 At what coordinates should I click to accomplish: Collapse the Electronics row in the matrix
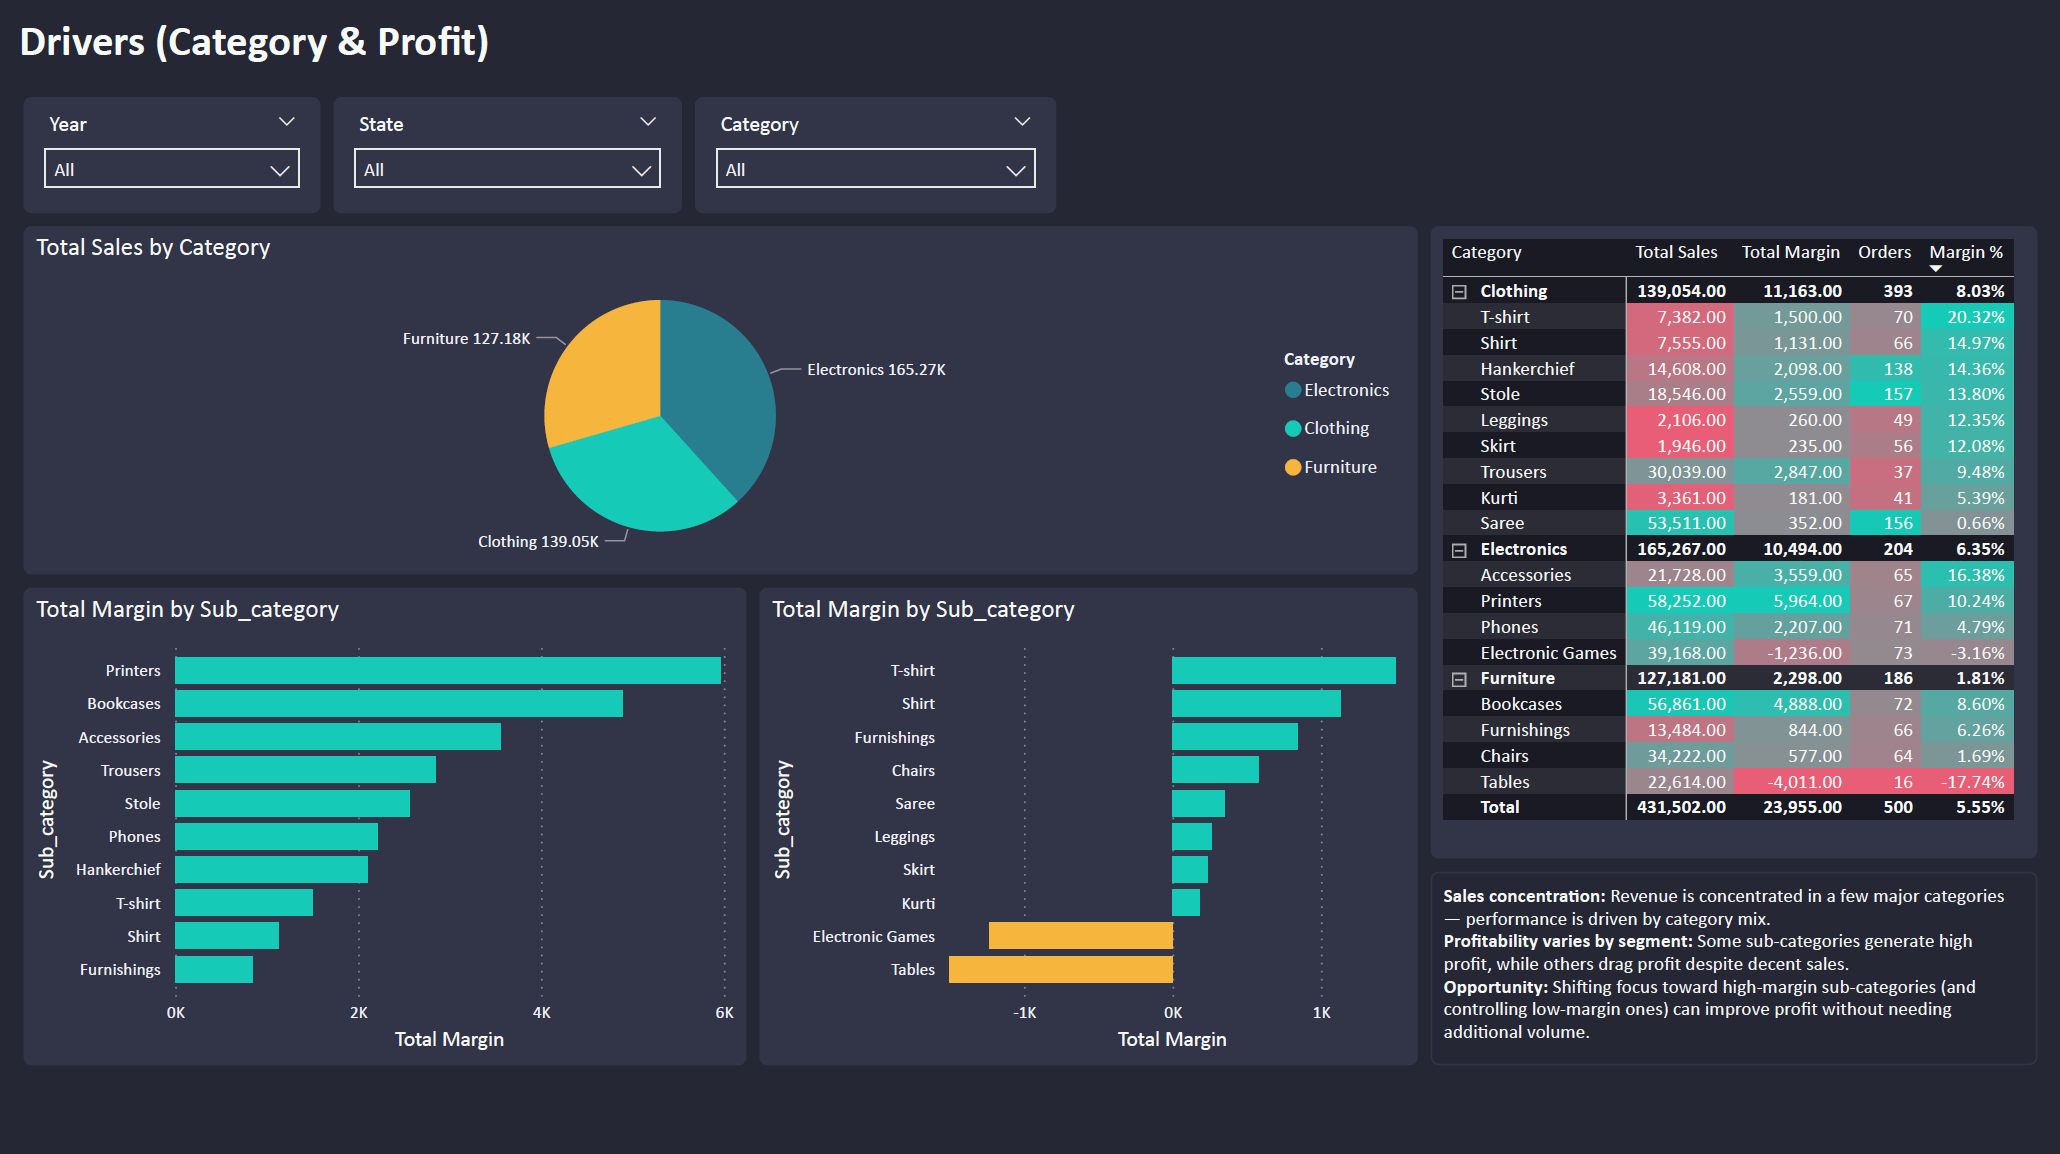point(1457,548)
